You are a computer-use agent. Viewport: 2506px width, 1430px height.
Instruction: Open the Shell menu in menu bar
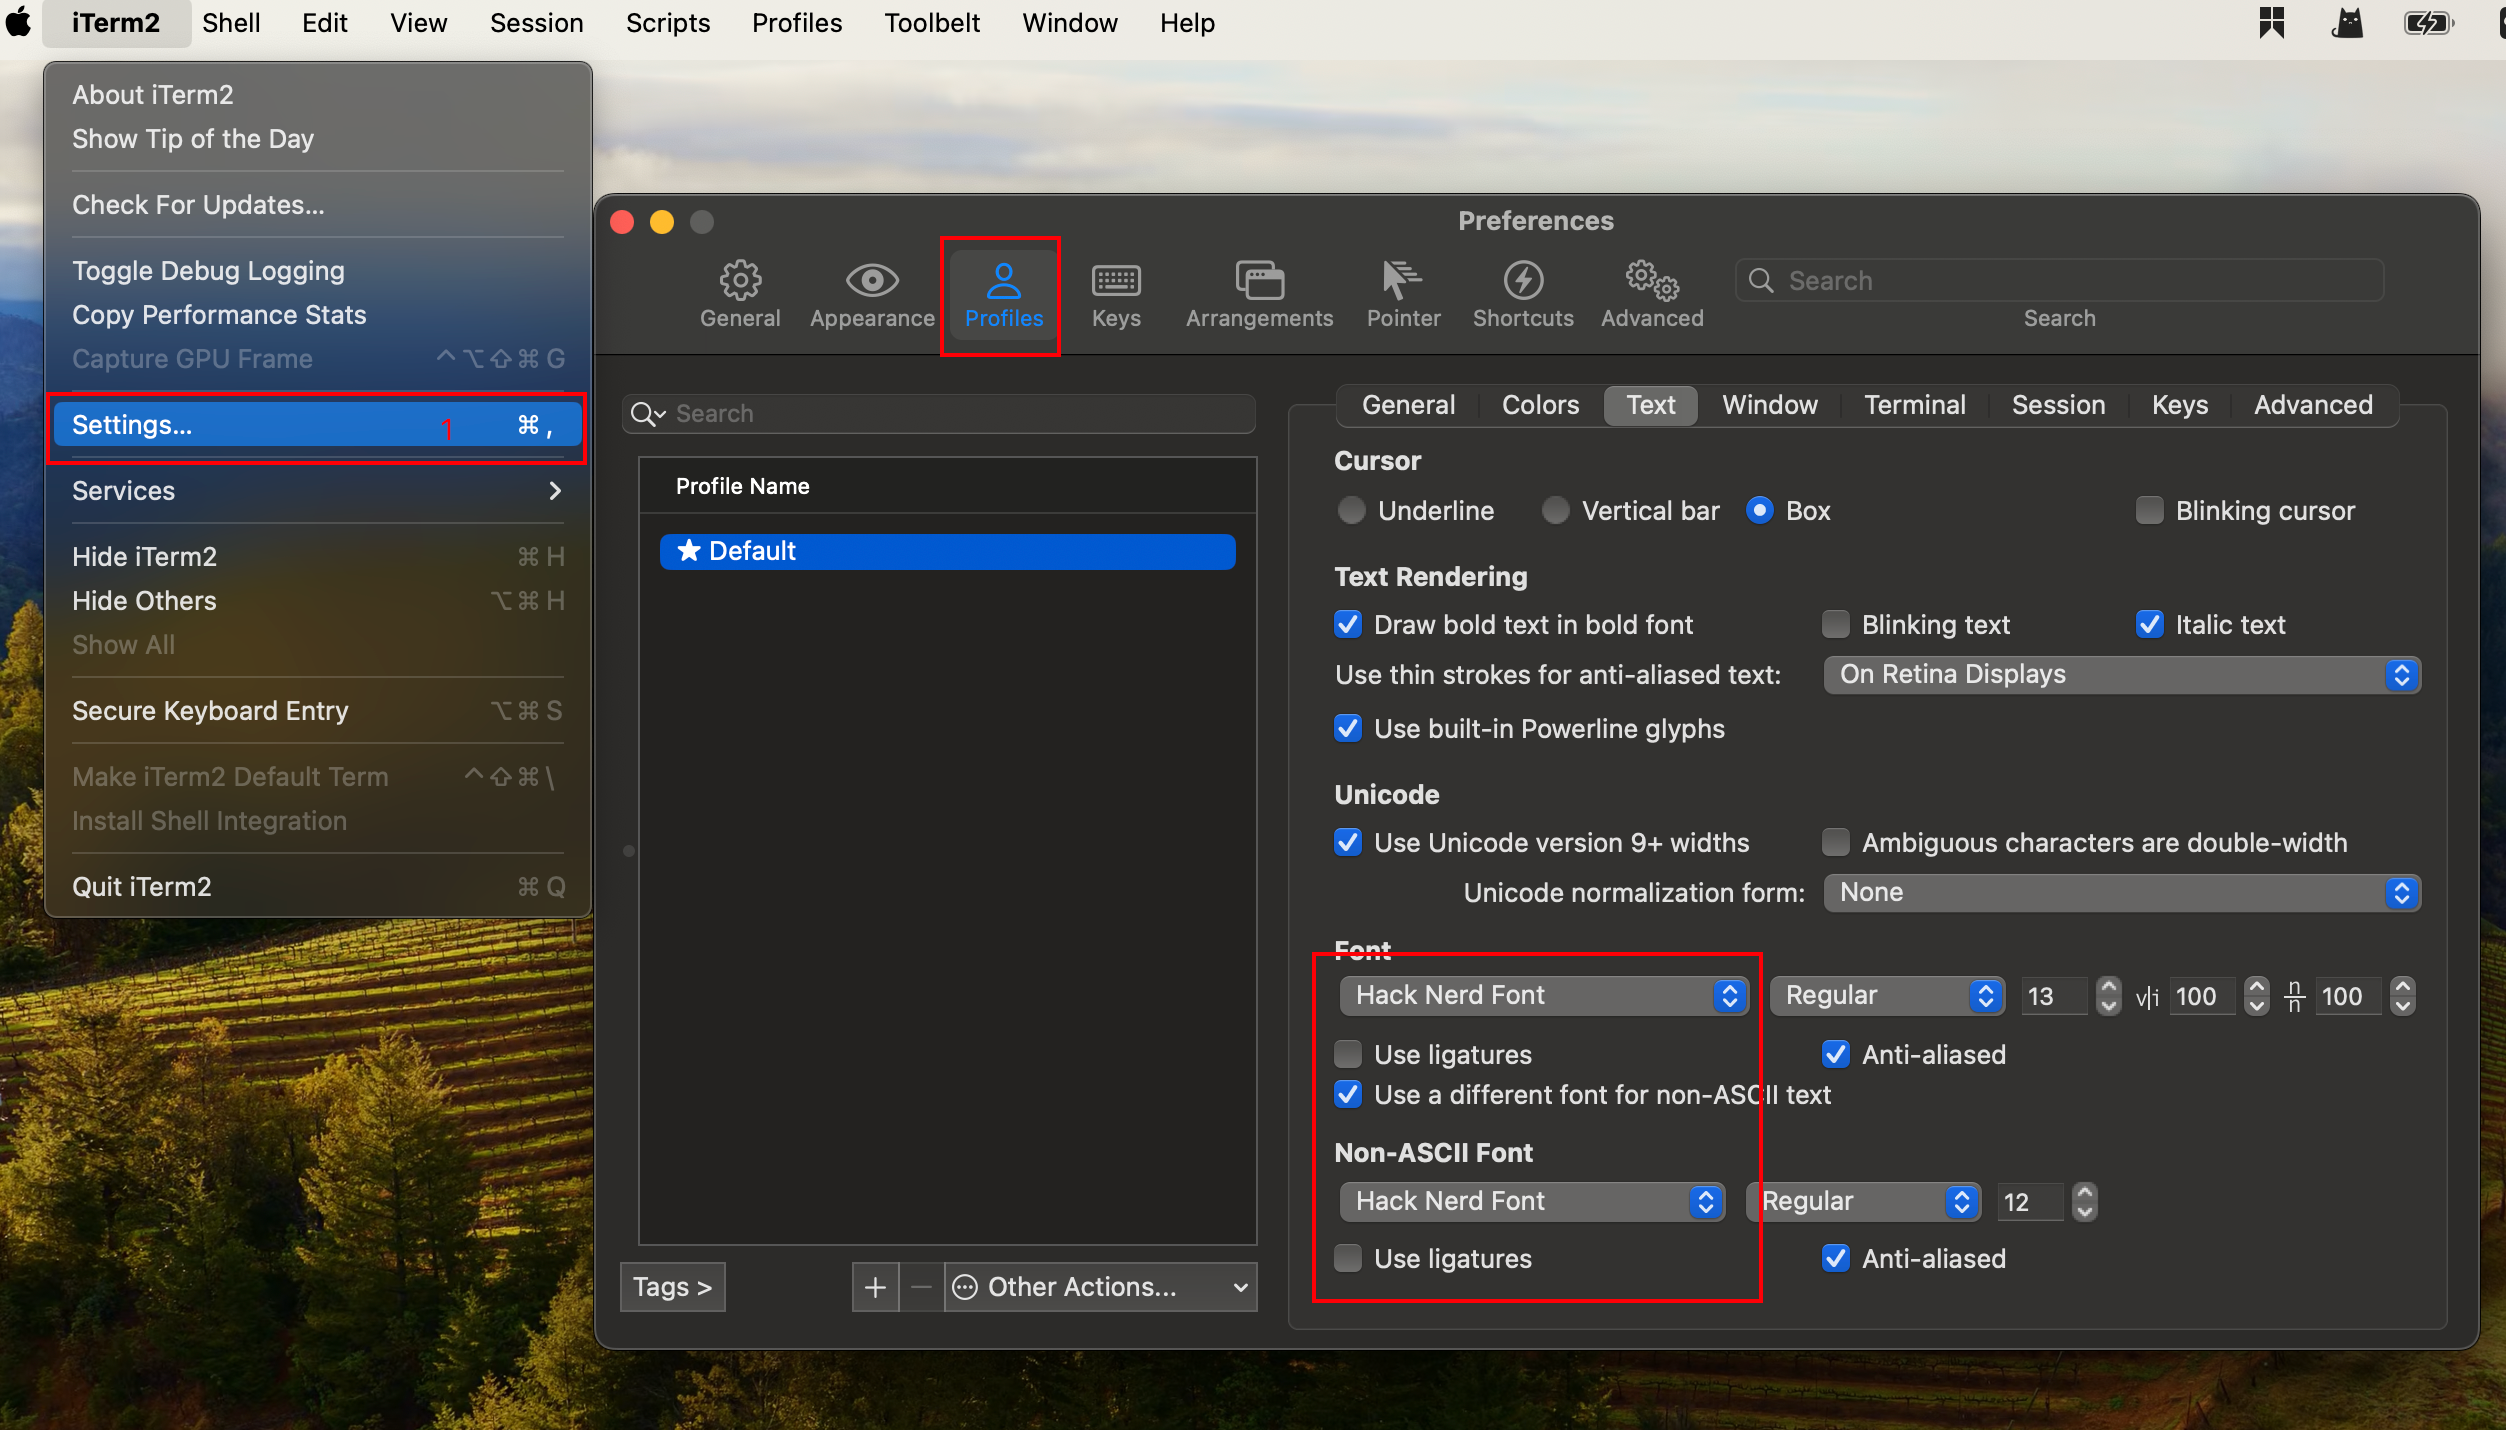click(x=231, y=22)
